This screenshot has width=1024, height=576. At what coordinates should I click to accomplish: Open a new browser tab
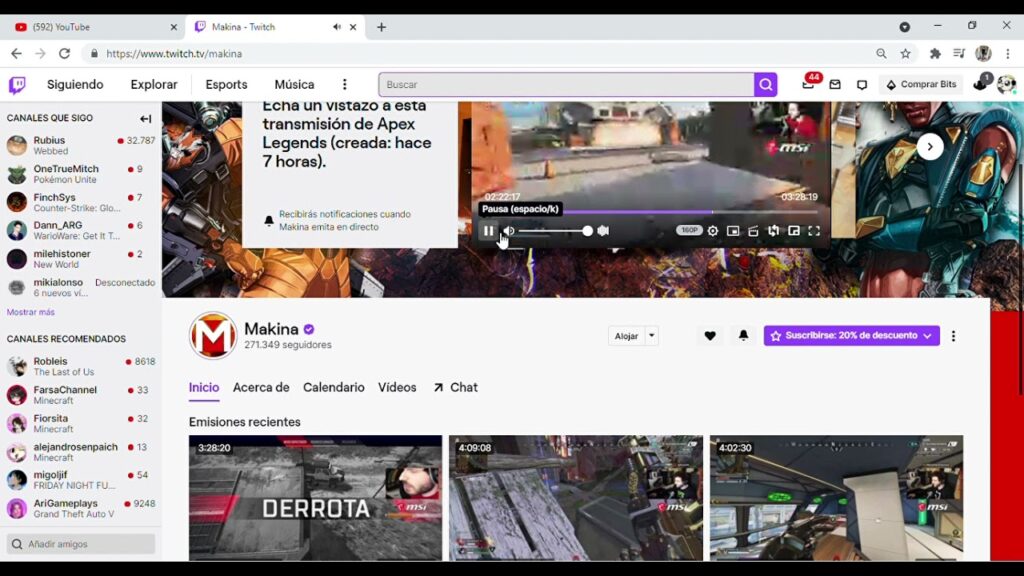coord(381,27)
